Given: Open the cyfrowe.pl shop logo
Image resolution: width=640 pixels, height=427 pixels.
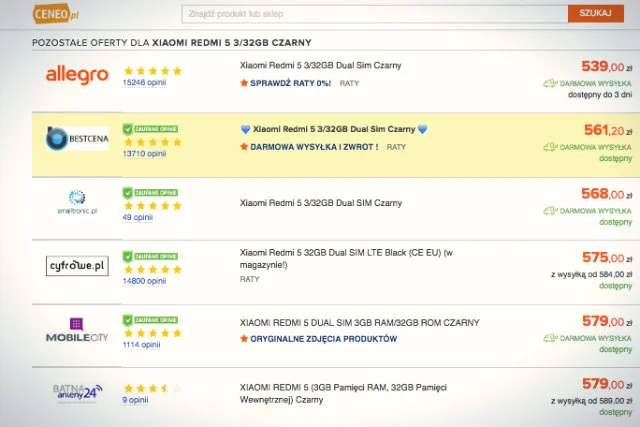Looking at the screenshot, I should 77,266.
